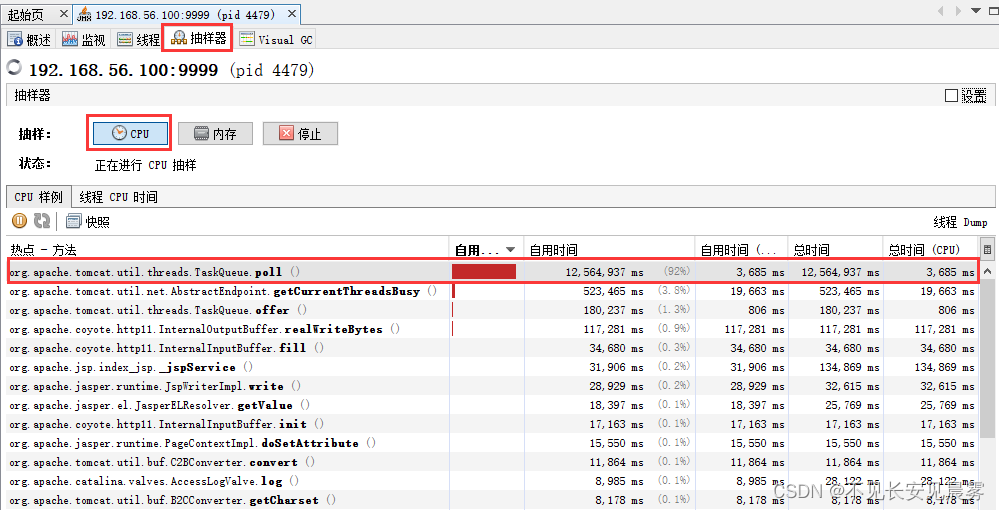
Task: Select the 线程 CPU 时间 sub-tab
Action: coord(119,197)
